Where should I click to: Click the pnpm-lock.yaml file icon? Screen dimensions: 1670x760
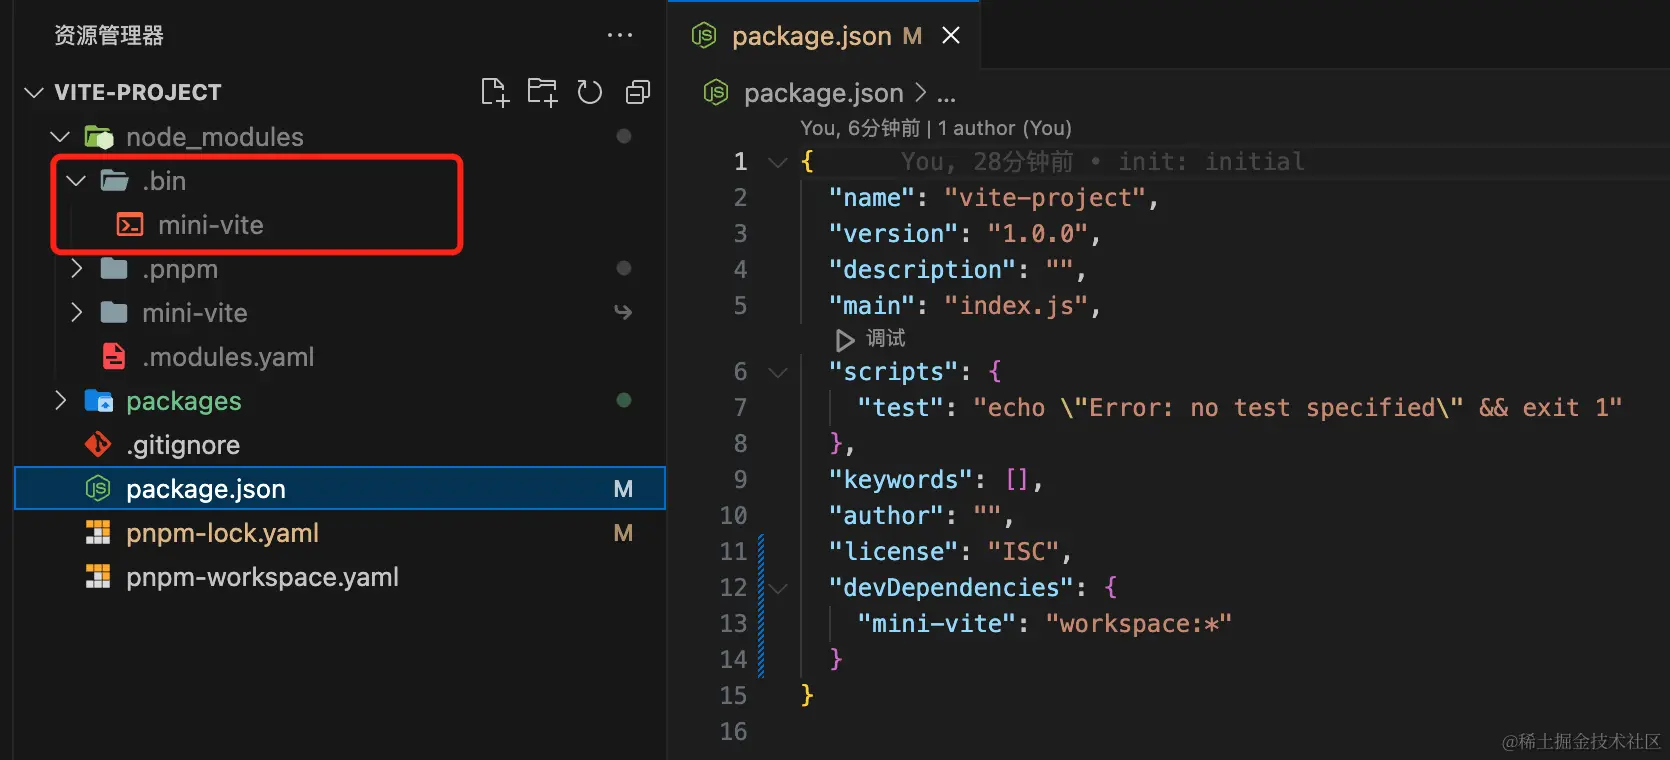point(98,532)
